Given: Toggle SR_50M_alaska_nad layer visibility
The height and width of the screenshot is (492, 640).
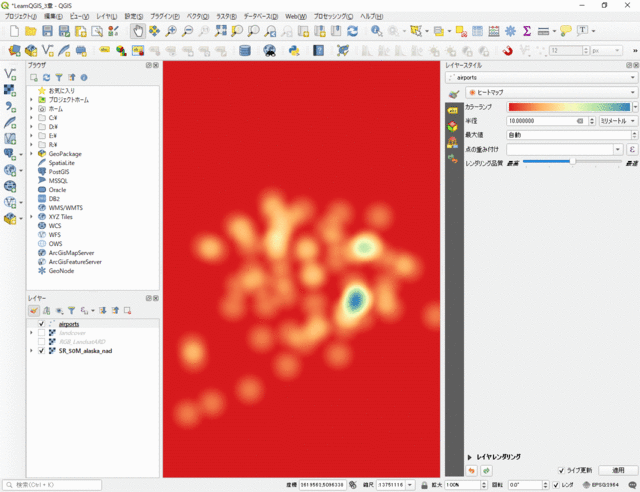Looking at the screenshot, I should (x=41, y=351).
